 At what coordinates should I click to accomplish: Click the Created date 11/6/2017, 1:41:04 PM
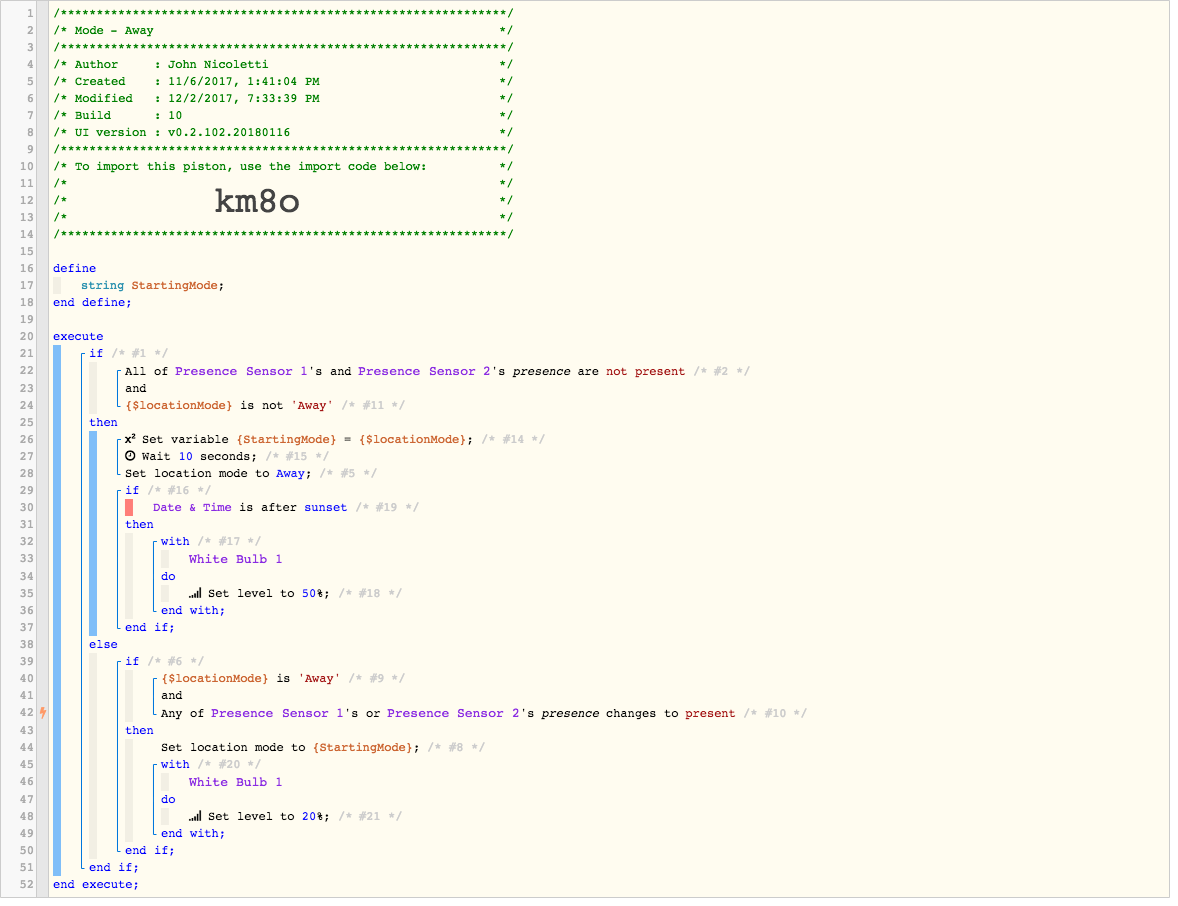click(244, 81)
